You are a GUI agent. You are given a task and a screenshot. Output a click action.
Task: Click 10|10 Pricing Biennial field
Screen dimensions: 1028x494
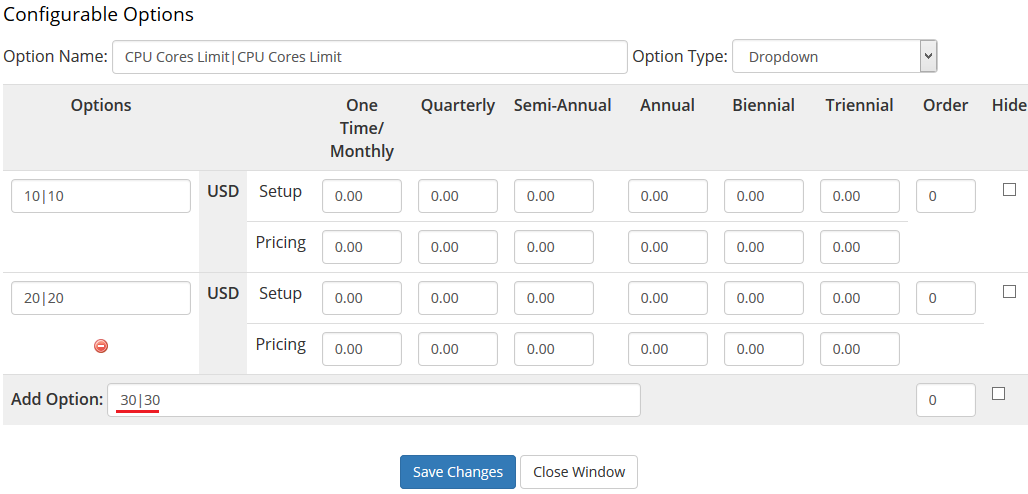click(x=764, y=247)
